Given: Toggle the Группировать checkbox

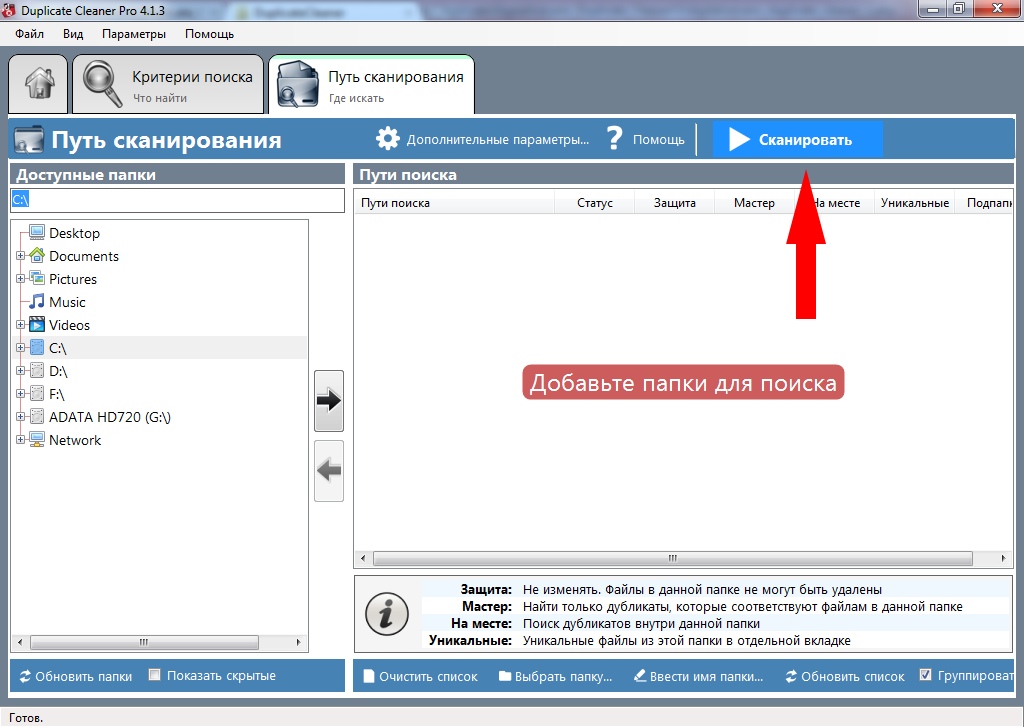Looking at the screenshot, I should click(x=925, y=675).
